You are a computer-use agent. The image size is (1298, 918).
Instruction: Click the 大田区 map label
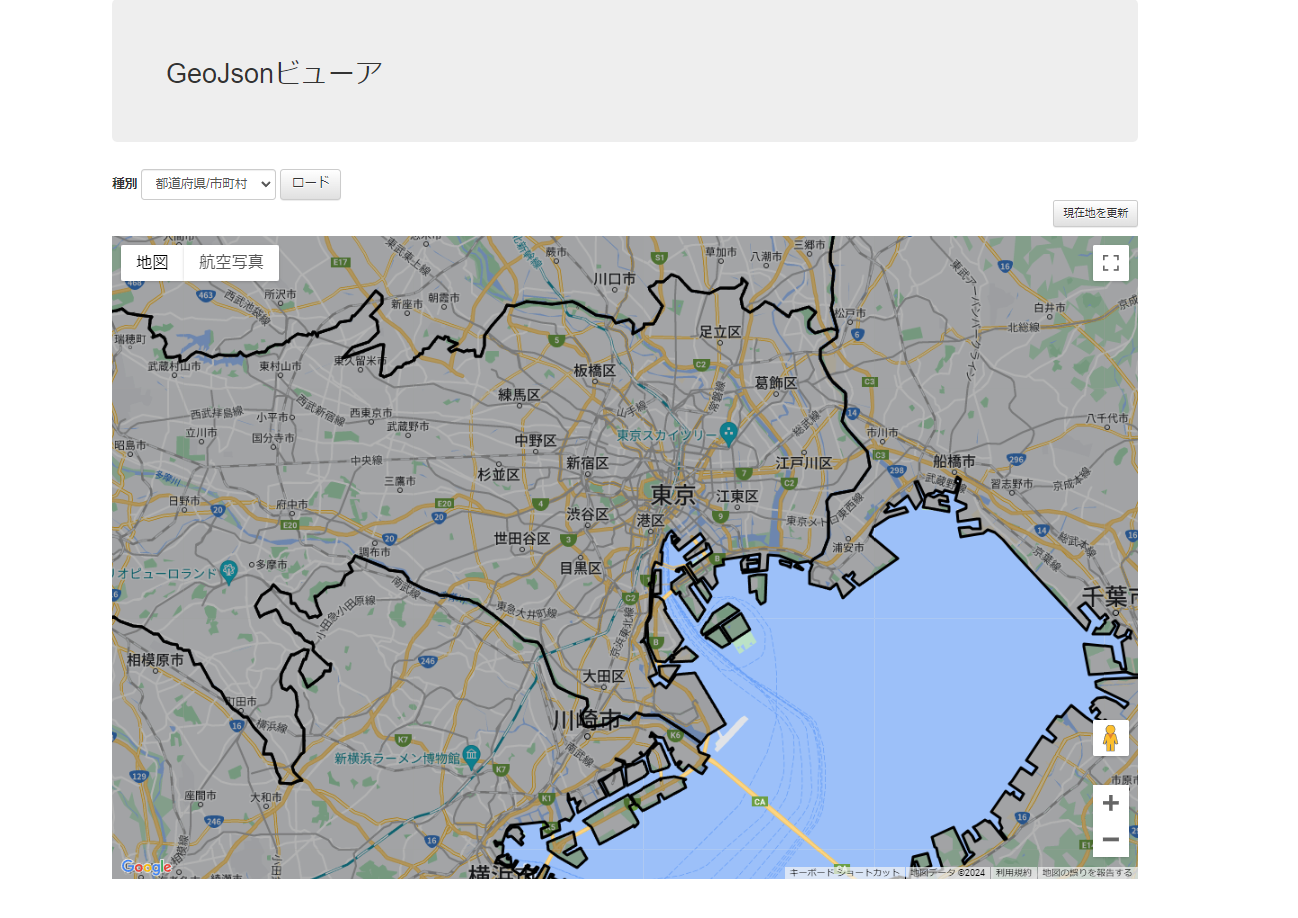(604, 676)
